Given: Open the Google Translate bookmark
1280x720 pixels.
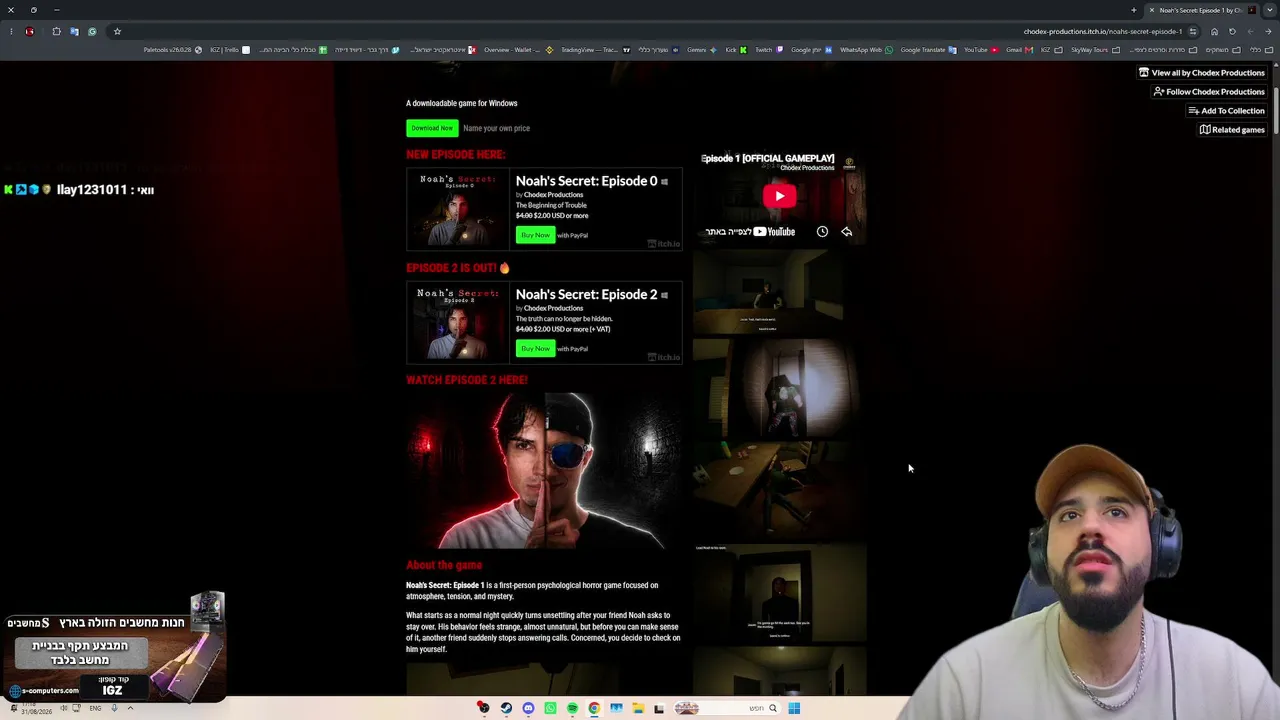Looking at the screenshot, I should (x=928, y=50).
